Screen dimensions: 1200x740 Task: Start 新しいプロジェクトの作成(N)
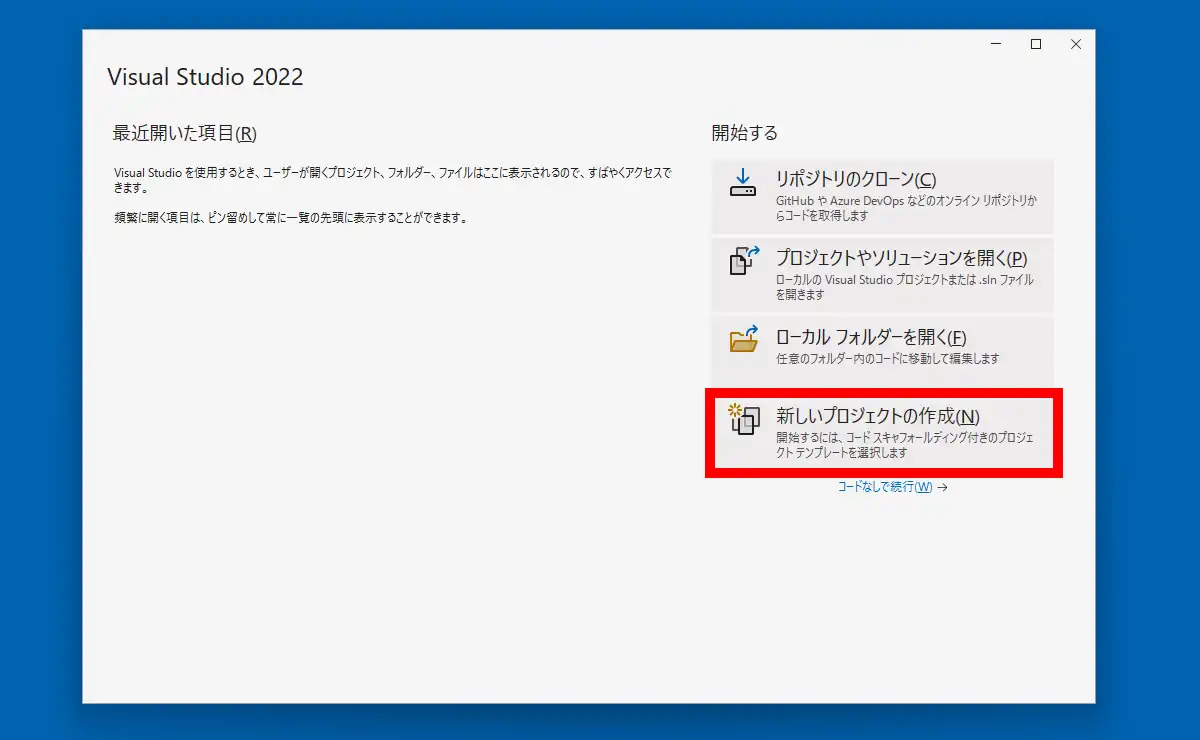tap(883, 433)
